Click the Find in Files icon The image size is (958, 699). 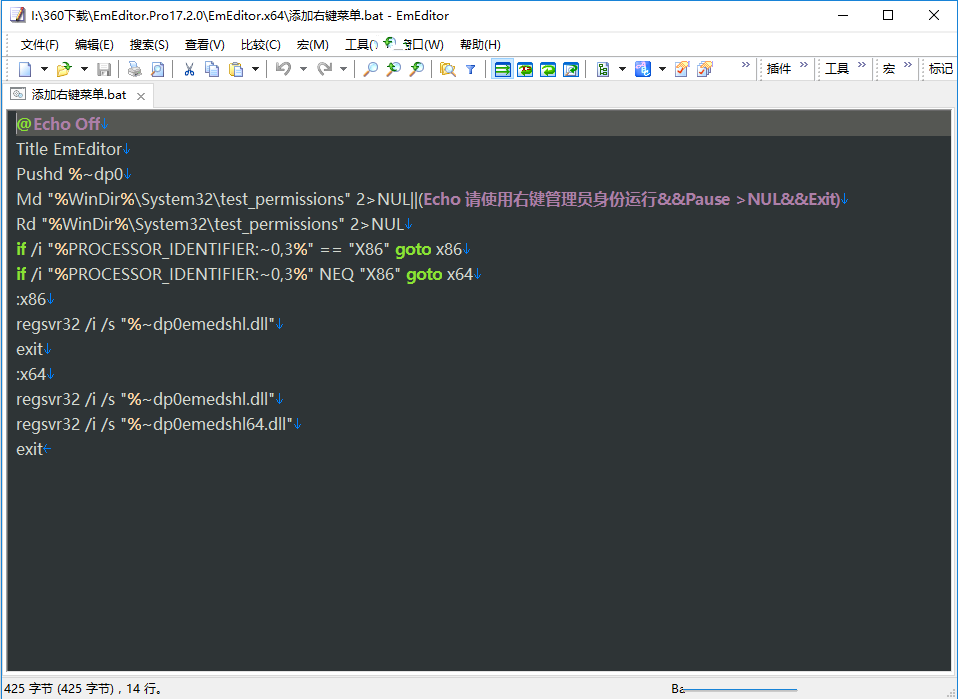point(447,69)
